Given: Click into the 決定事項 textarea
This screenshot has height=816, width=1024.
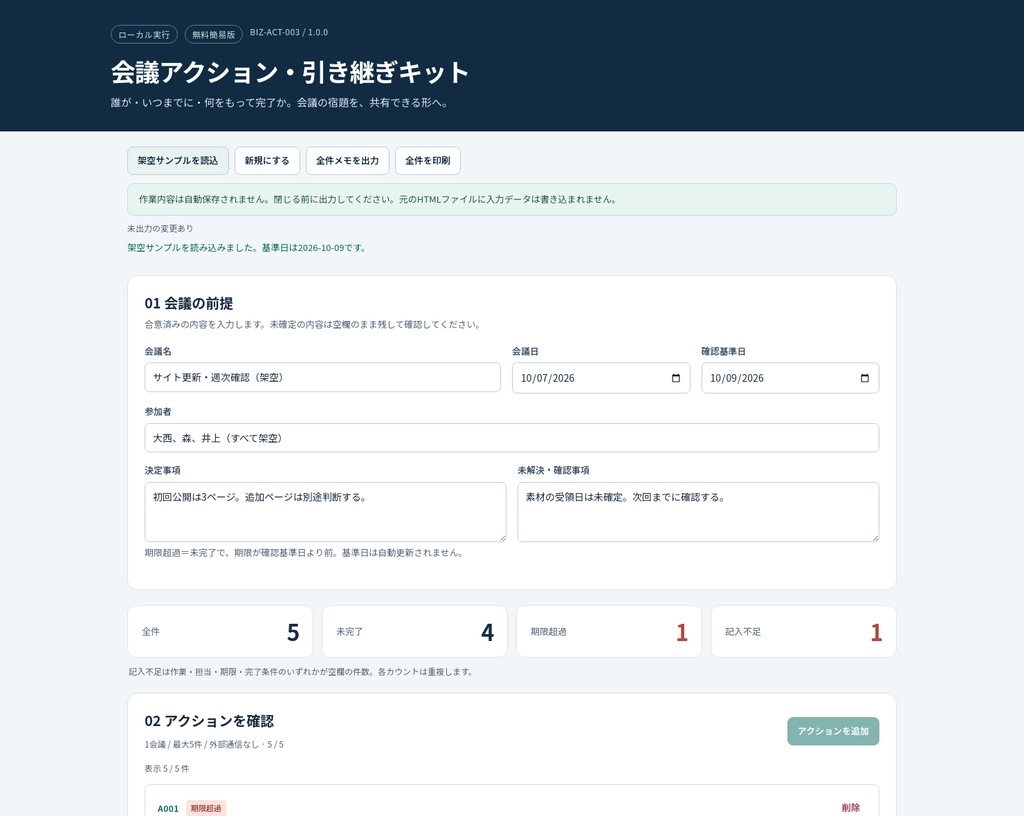Looking at the screenshot, I should [325, 512].
